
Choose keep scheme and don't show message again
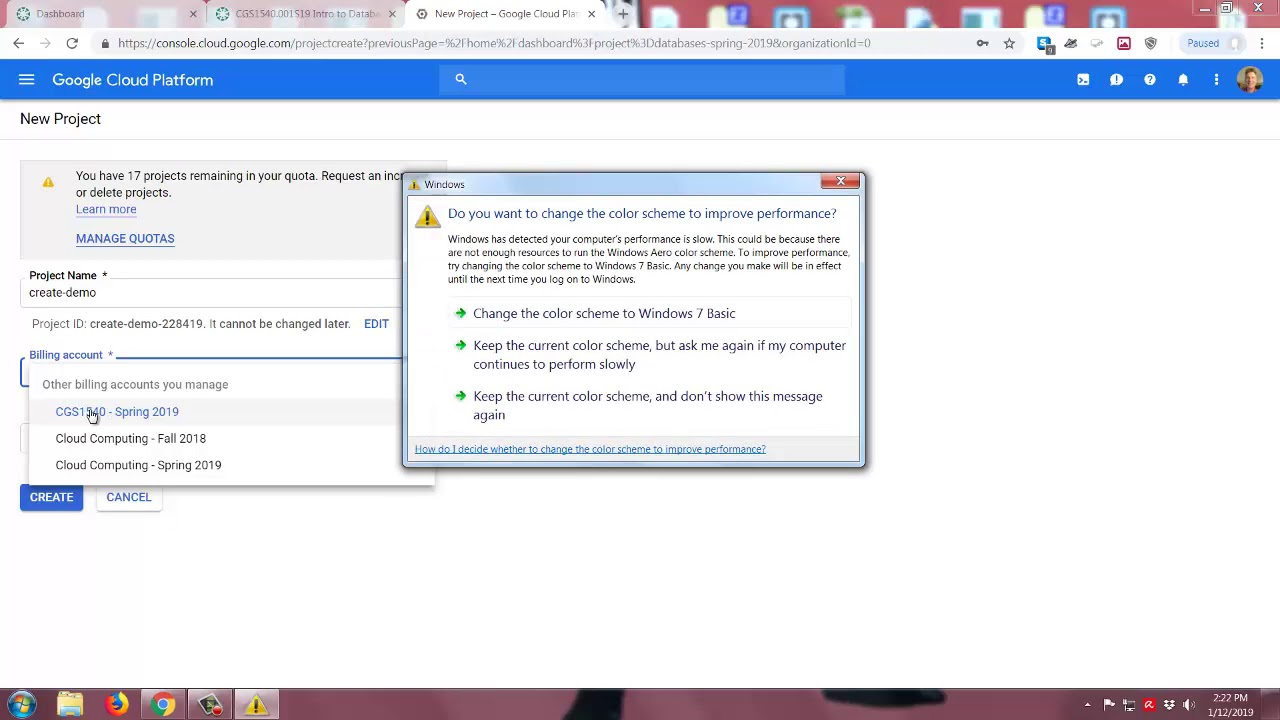tap(651, 405)
